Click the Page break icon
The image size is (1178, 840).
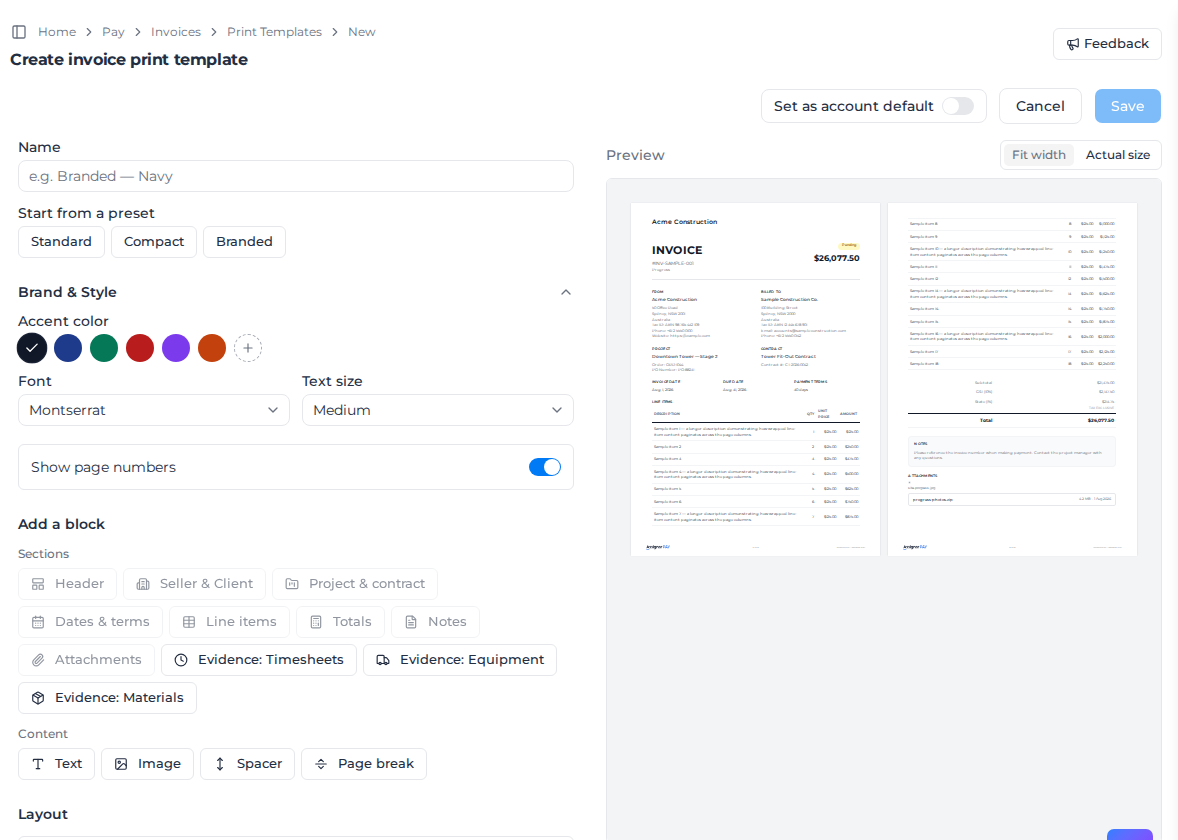point(321,764)
